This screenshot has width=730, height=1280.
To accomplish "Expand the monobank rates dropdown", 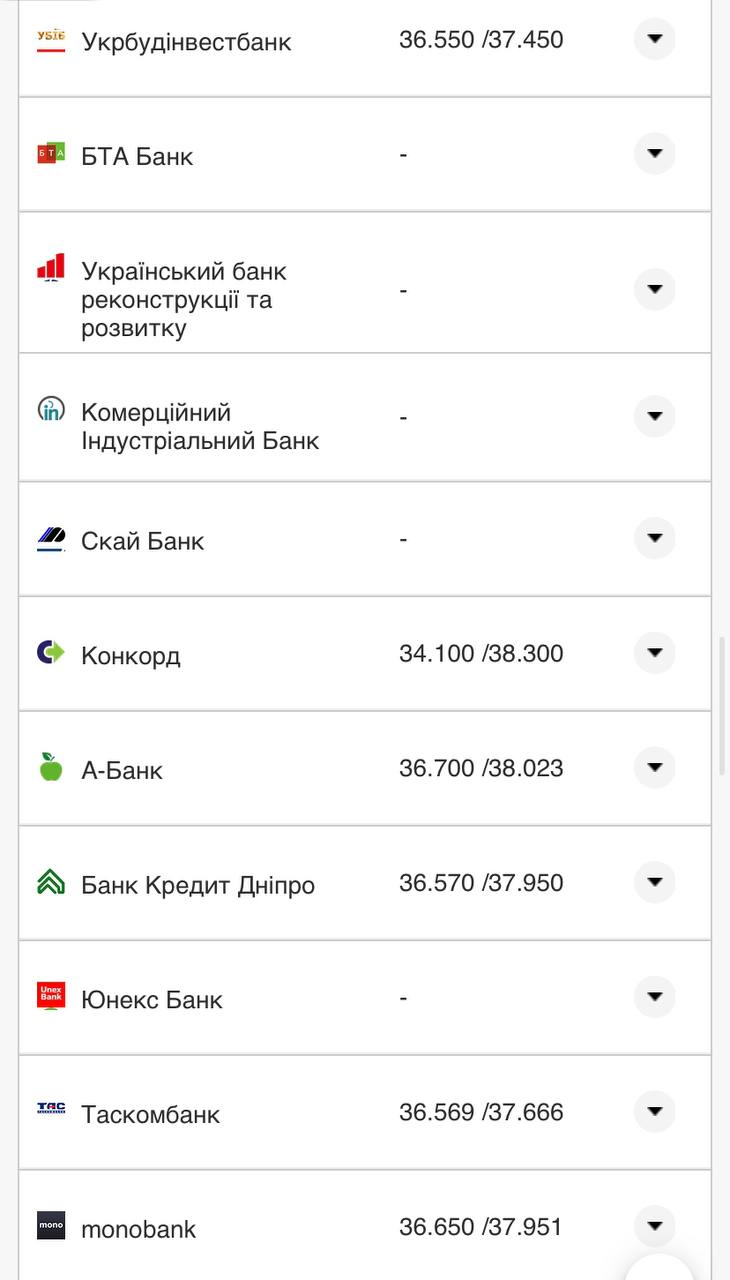I will pyautogui.click(x=654, y=1225).
